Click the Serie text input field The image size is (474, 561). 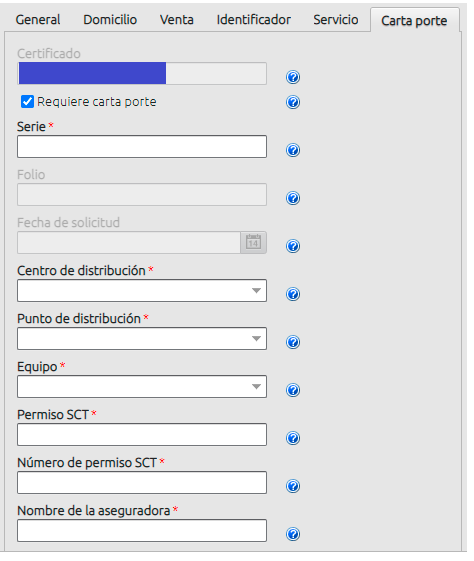pyautogui.click(x=142, y=146)
